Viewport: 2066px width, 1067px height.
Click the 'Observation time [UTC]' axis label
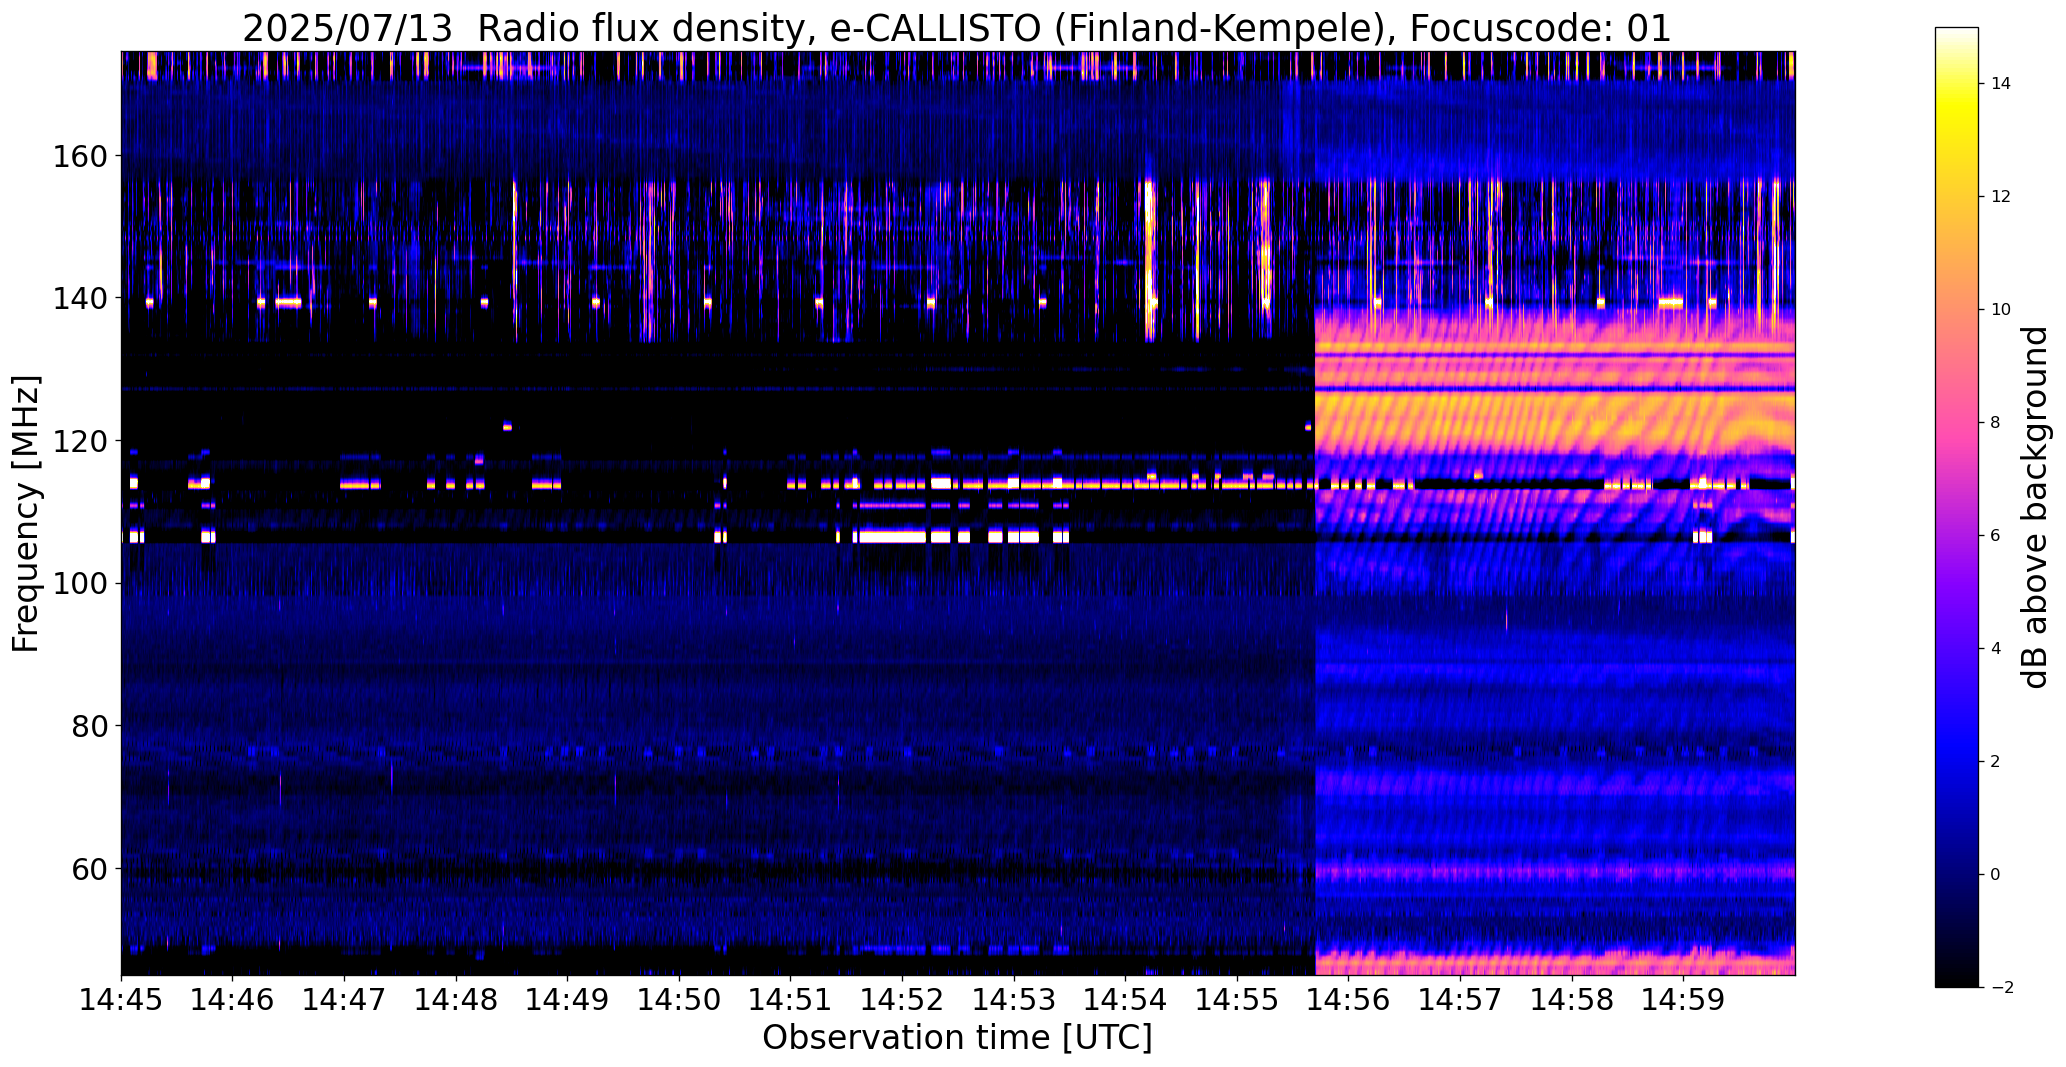[x=957, y=1037]
